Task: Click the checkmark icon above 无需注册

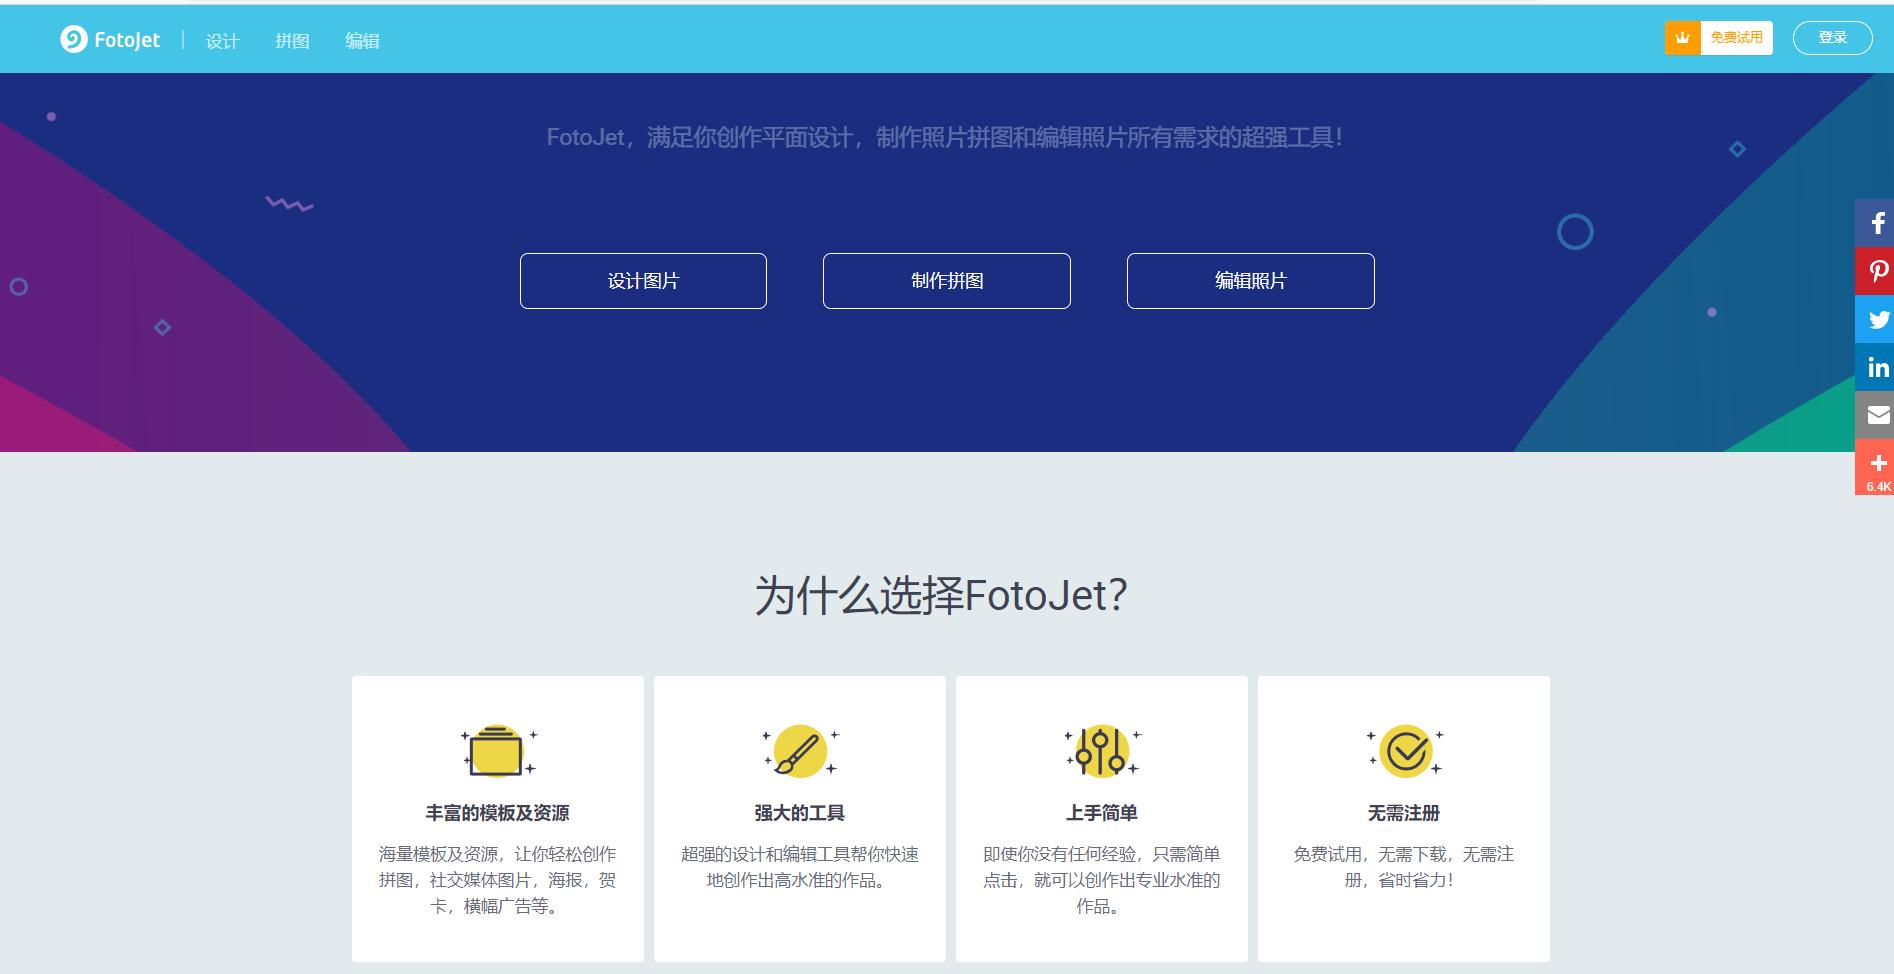Action: coord(1404,752)
